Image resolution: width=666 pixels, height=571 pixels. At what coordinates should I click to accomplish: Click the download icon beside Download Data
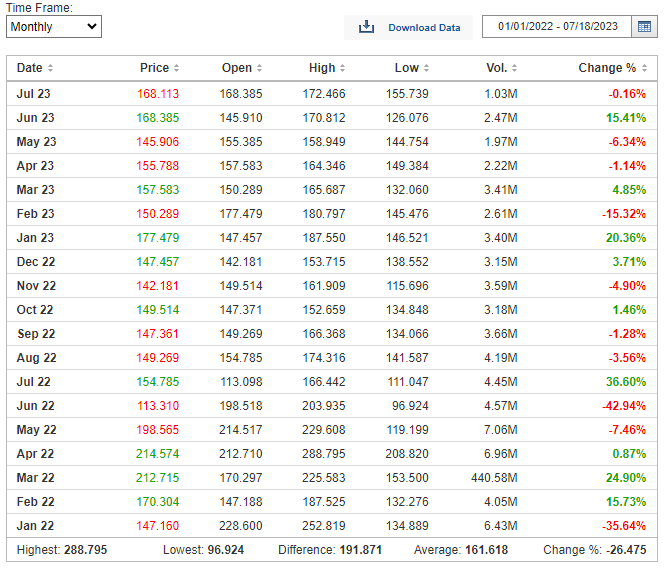coord(366,27)
